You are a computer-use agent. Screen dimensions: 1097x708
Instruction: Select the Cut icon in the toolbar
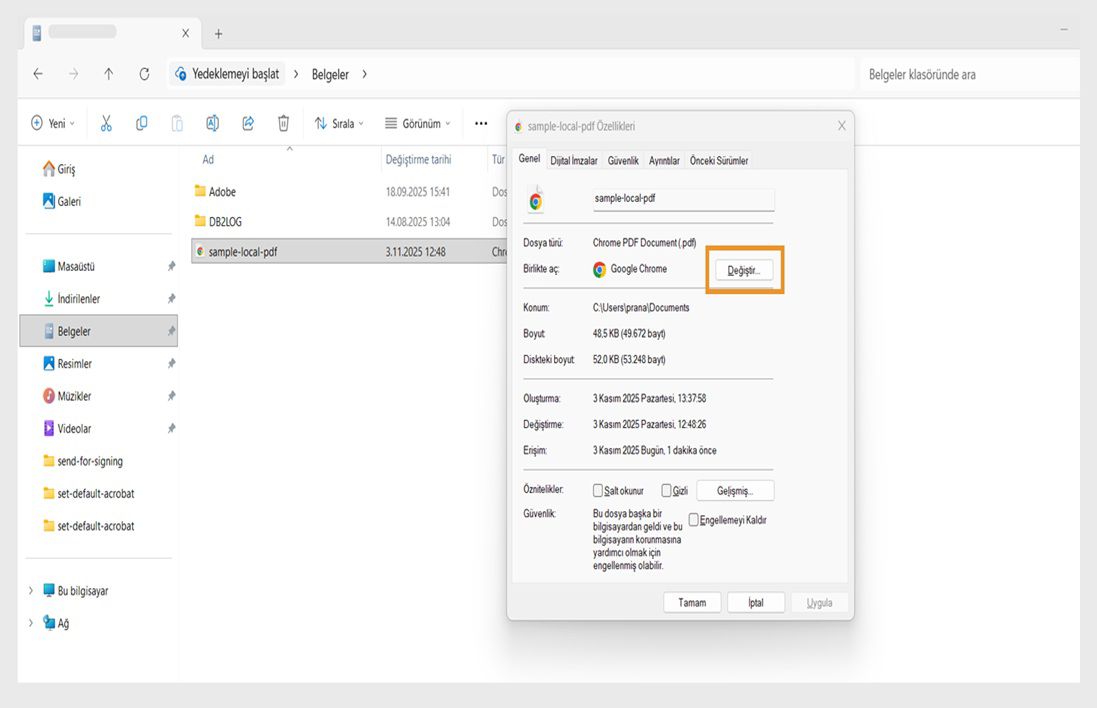(105, 122)
